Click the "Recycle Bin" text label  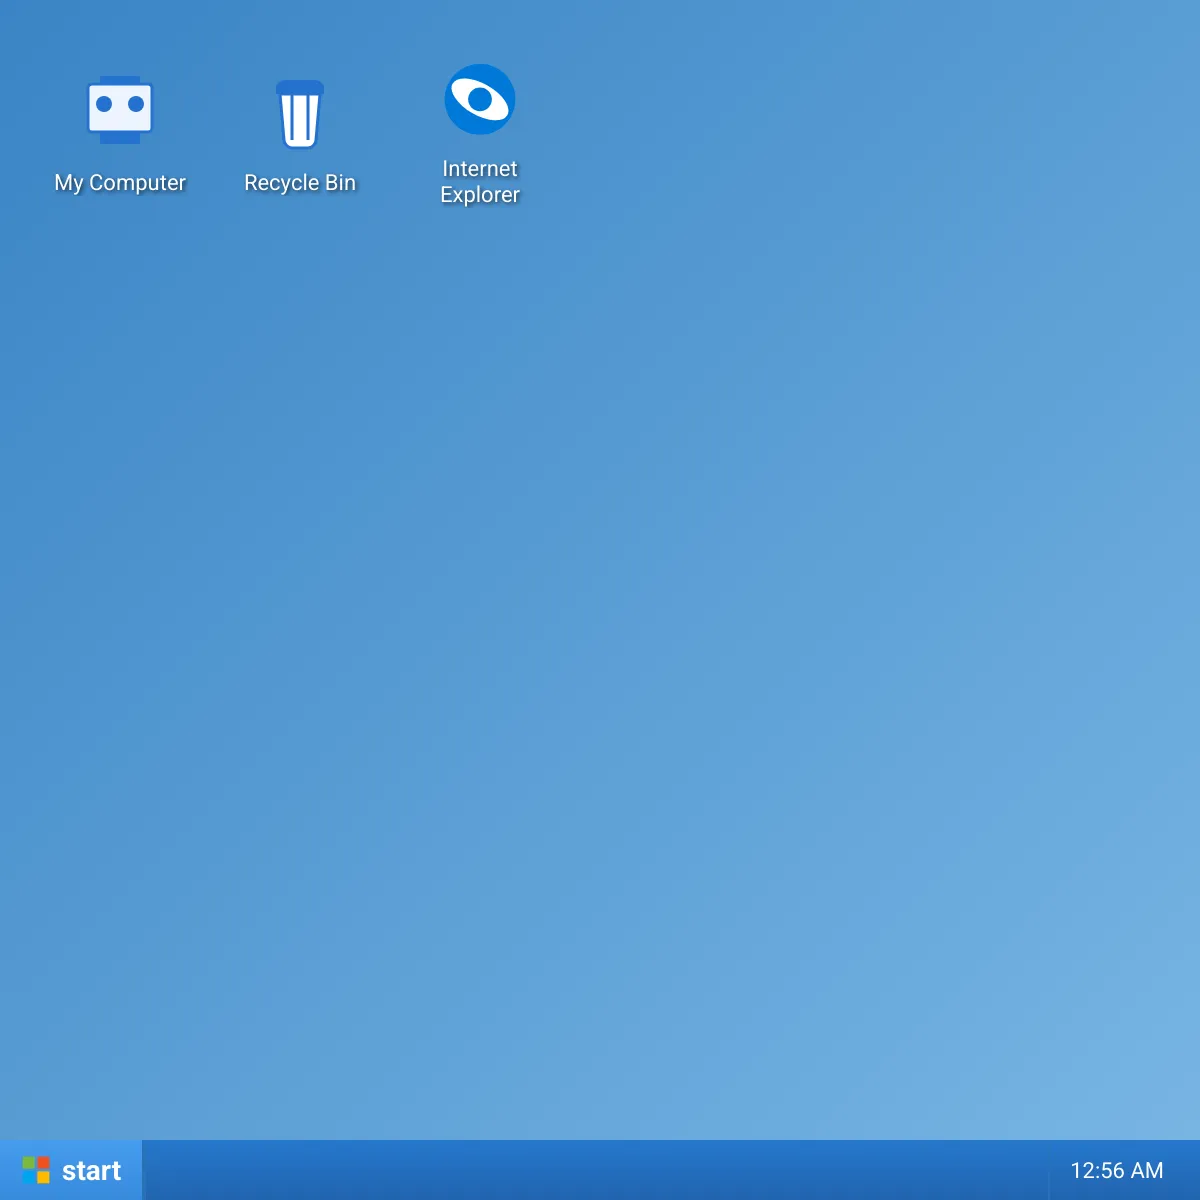[x=300, y=183]
